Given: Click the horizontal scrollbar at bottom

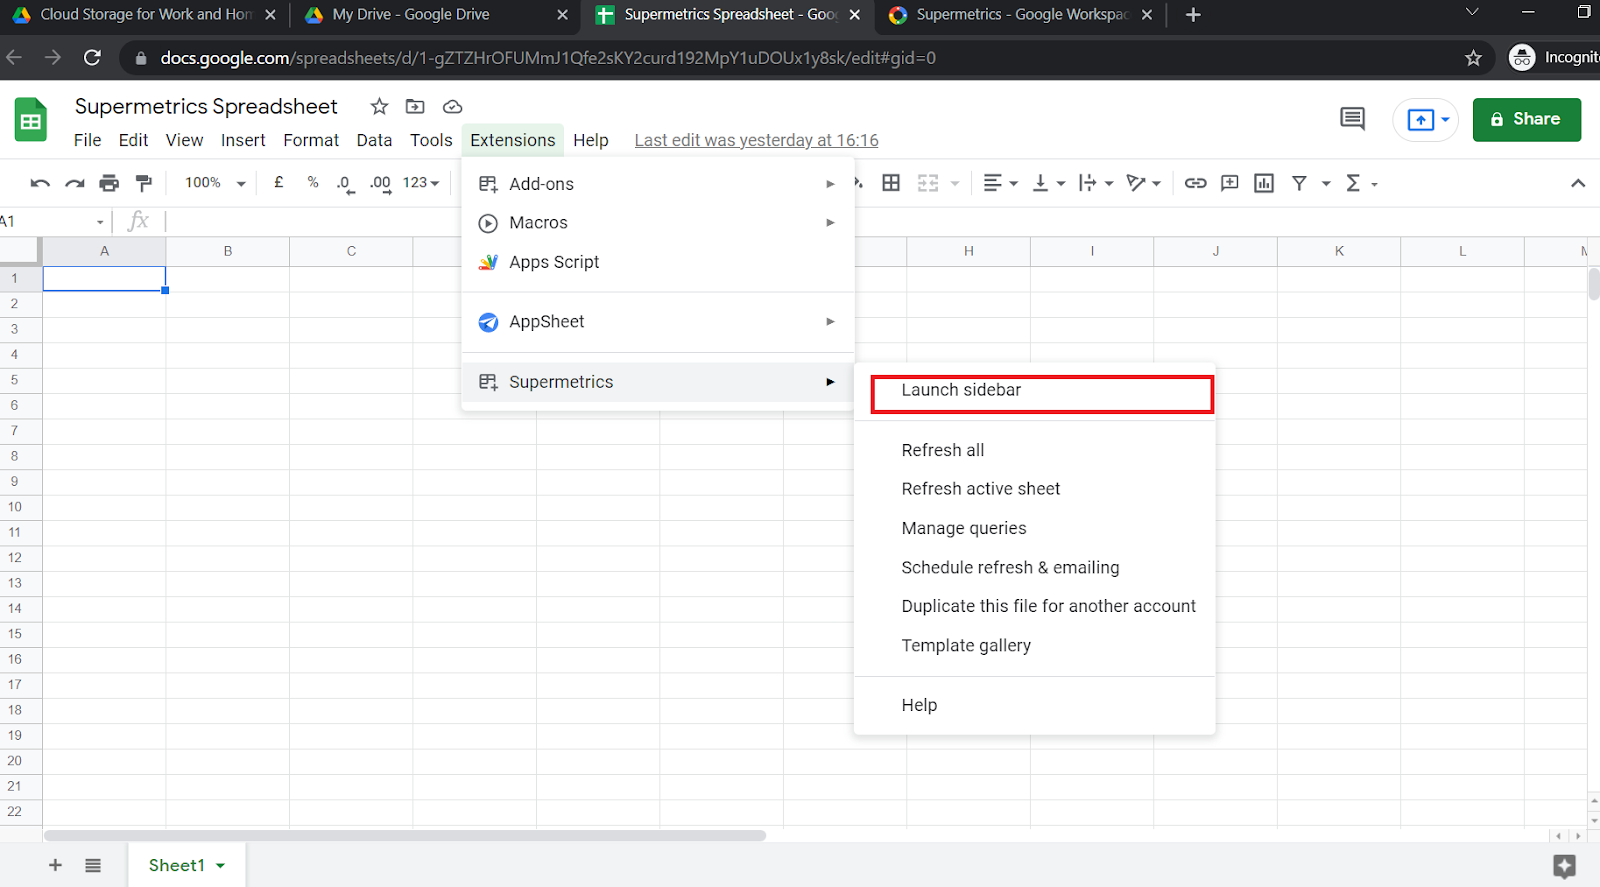Looking at the screenshot, I should (405, 835).
